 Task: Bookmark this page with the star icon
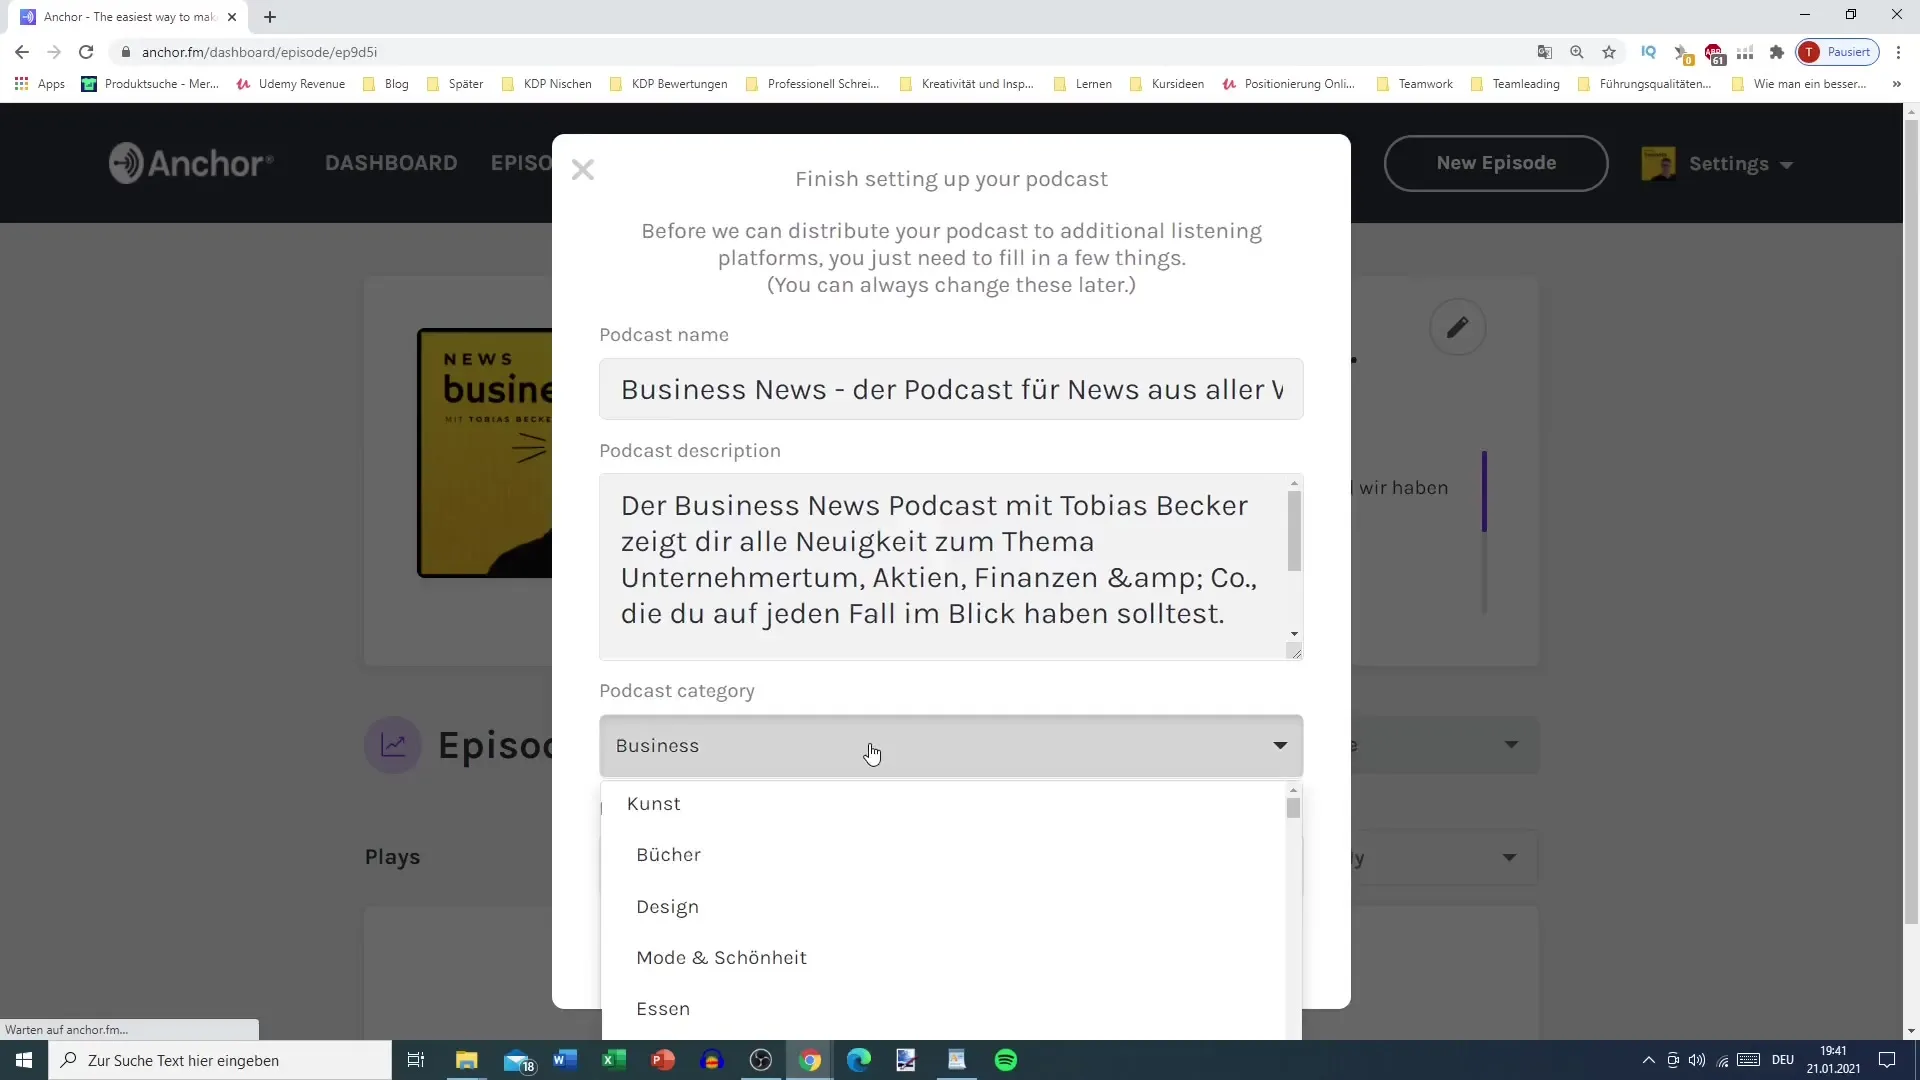1609,52
